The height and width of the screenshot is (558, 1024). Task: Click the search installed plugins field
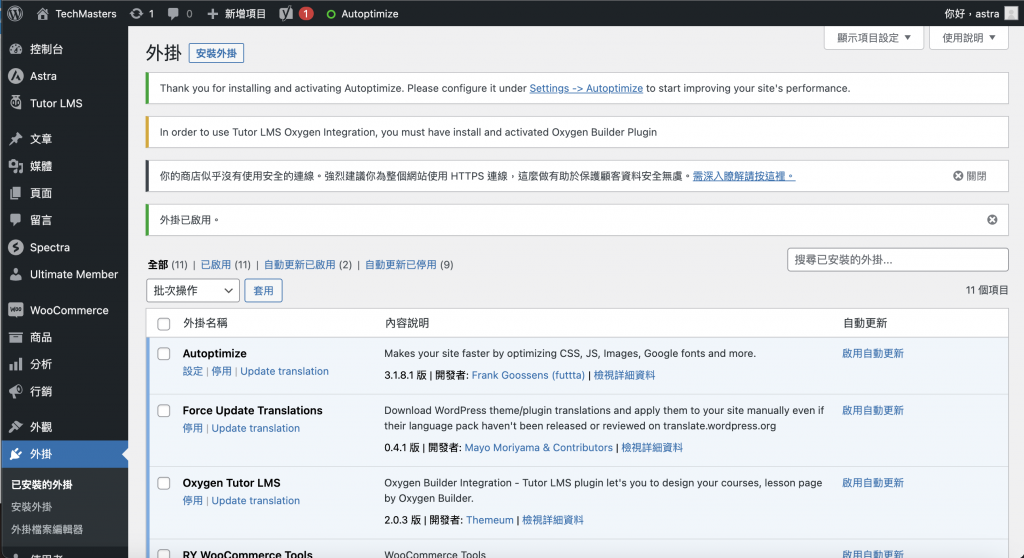897,259
